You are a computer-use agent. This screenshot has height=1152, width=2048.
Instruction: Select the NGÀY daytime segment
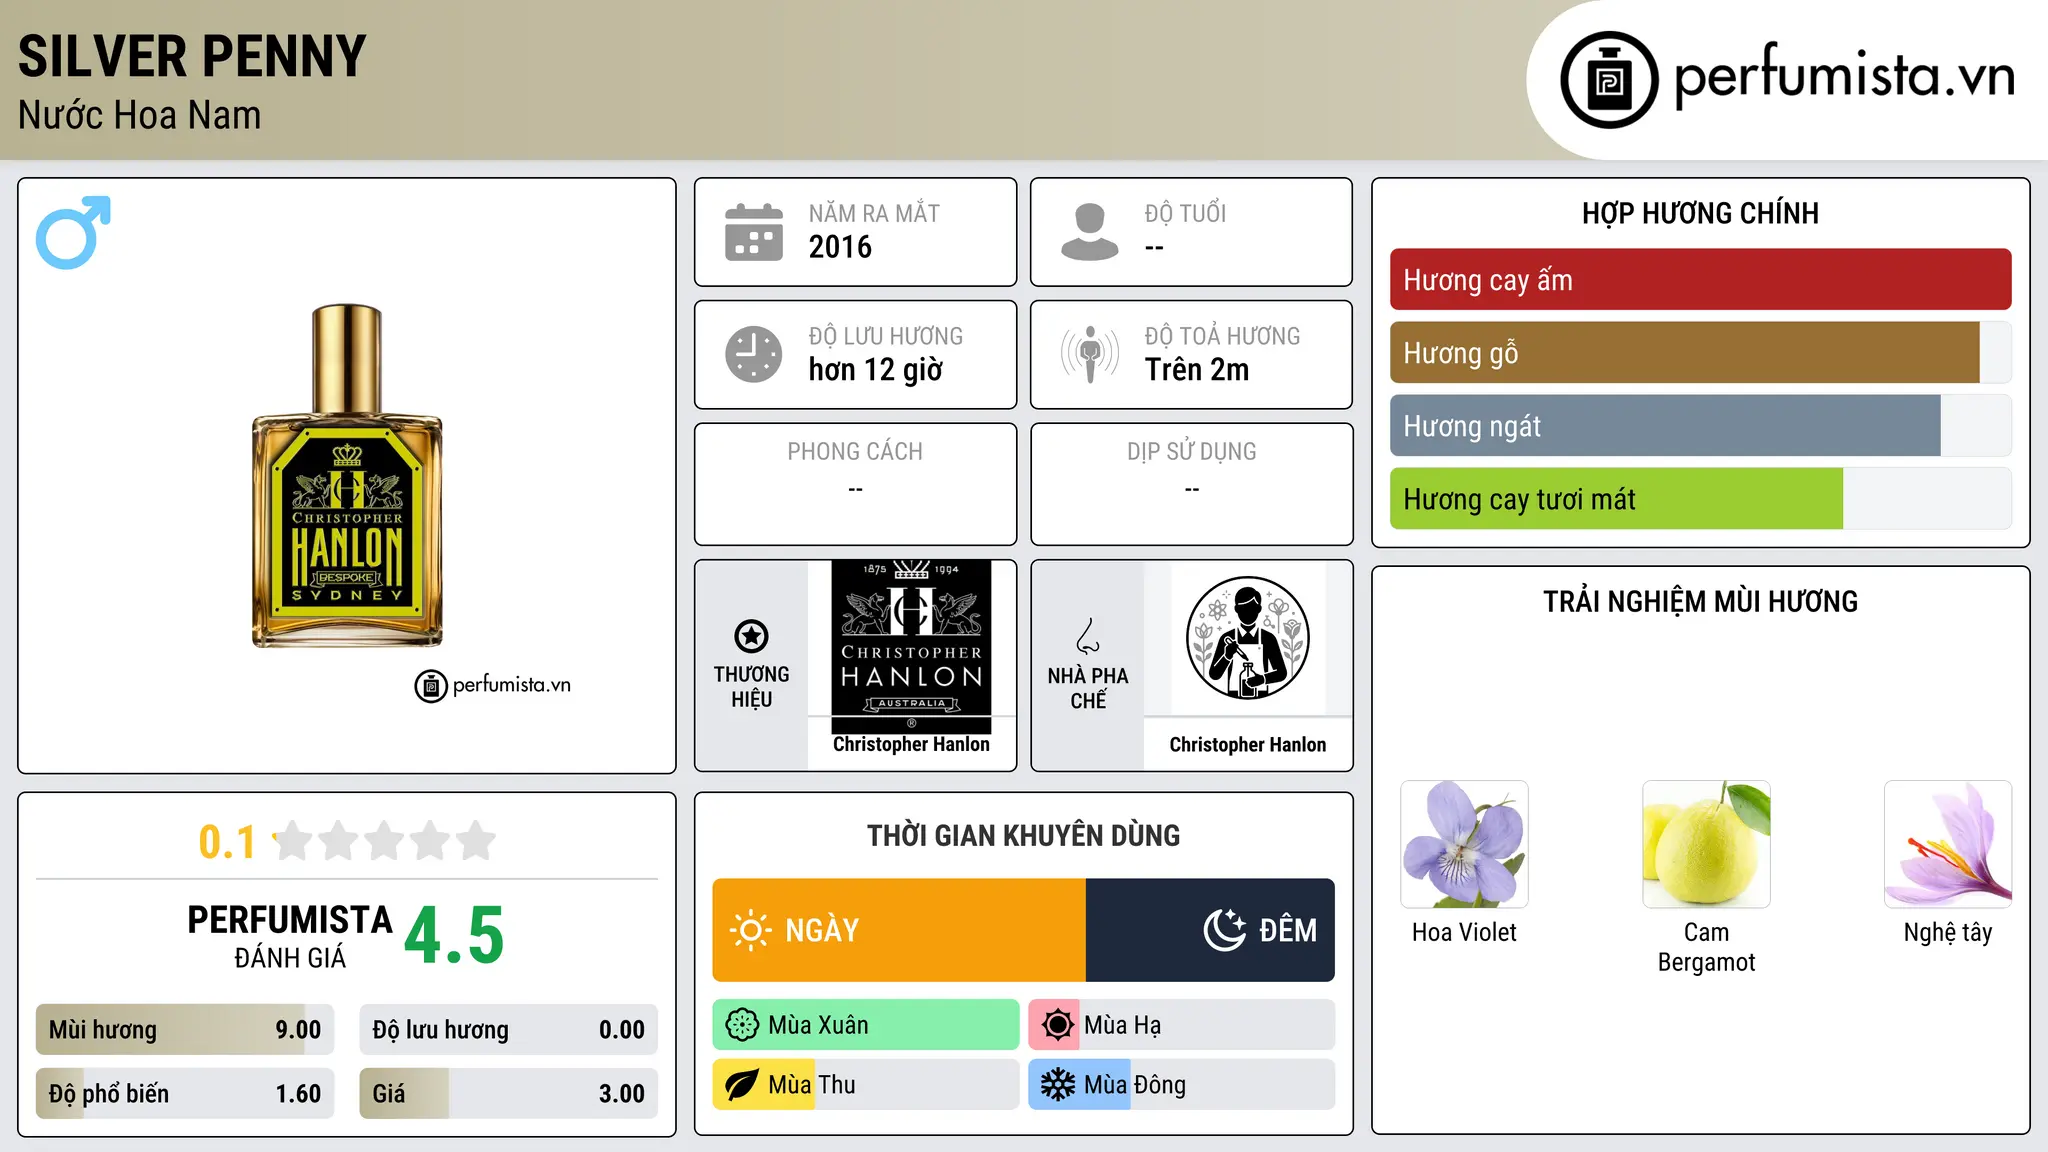[899, 930]
